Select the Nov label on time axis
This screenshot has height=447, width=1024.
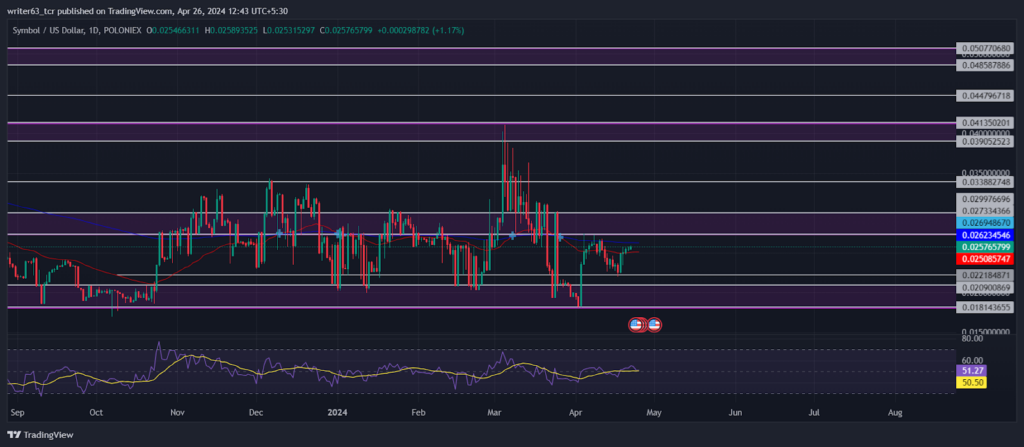click(x=177, y=413)
